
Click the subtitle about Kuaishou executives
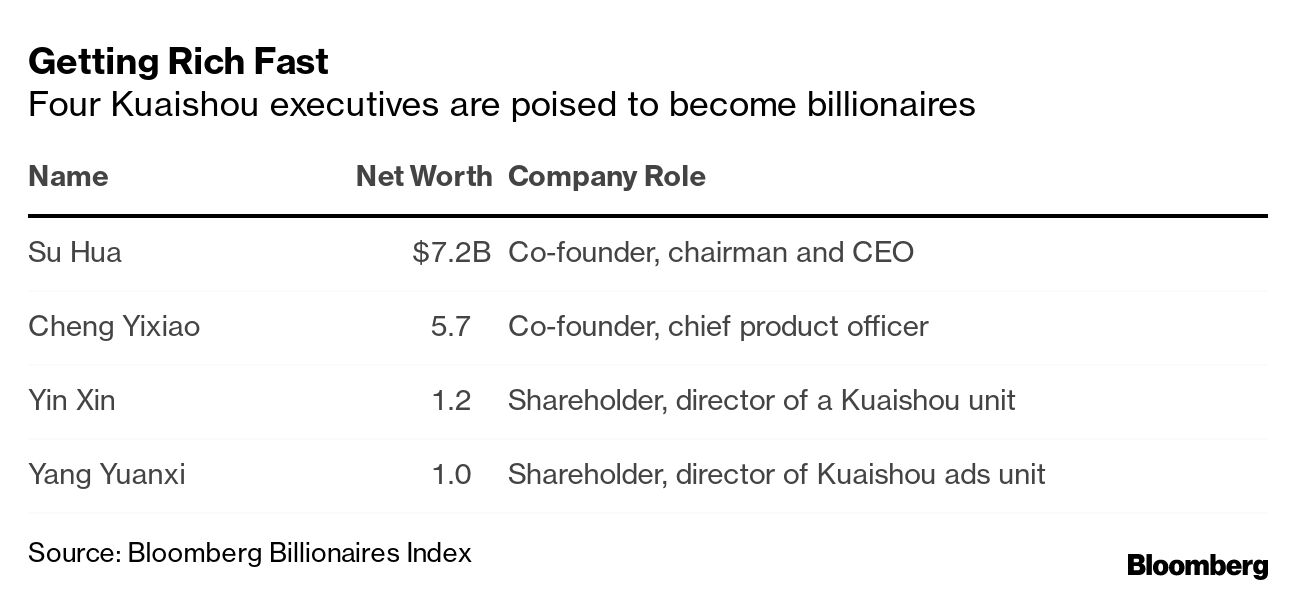(501, 104)
